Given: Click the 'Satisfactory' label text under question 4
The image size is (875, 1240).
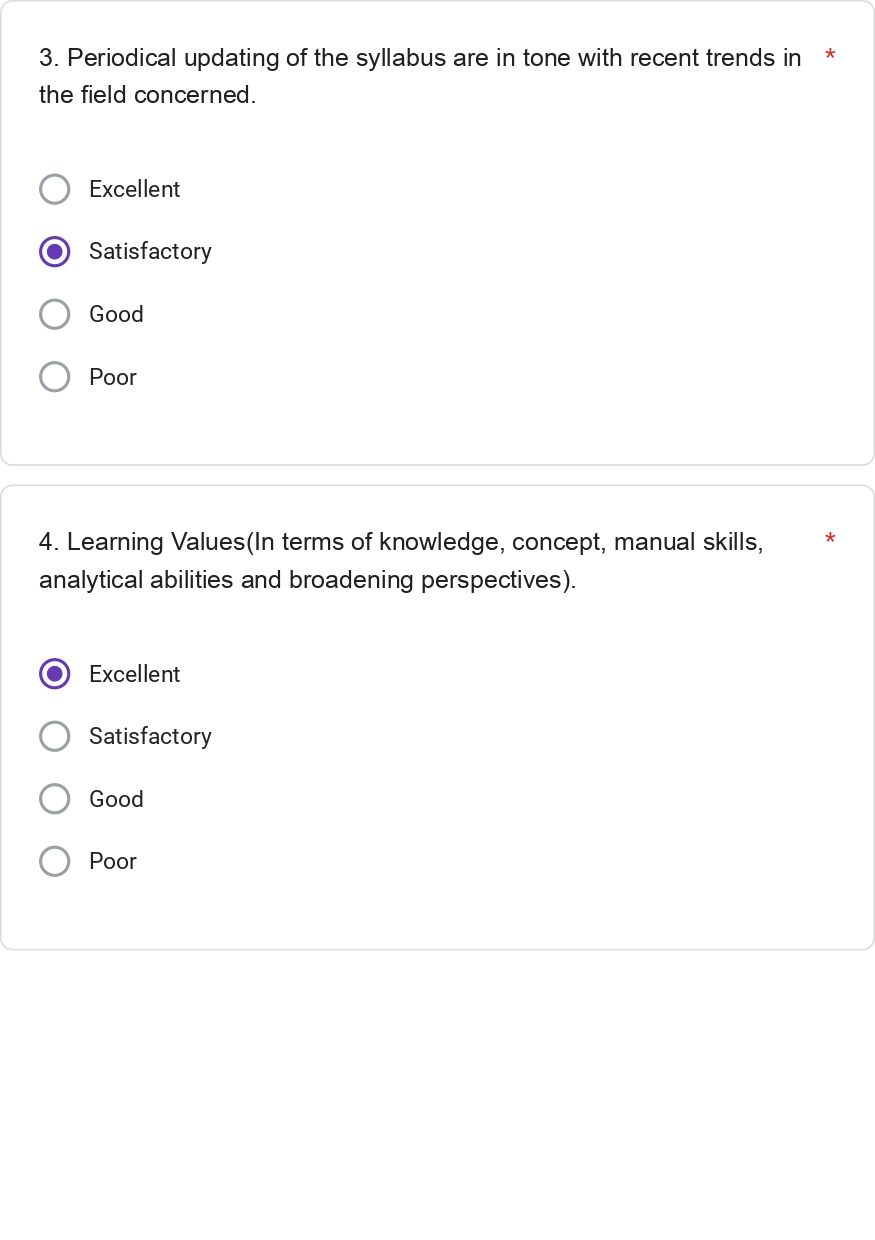Looking at the screenshot, I should click(150, 736).
